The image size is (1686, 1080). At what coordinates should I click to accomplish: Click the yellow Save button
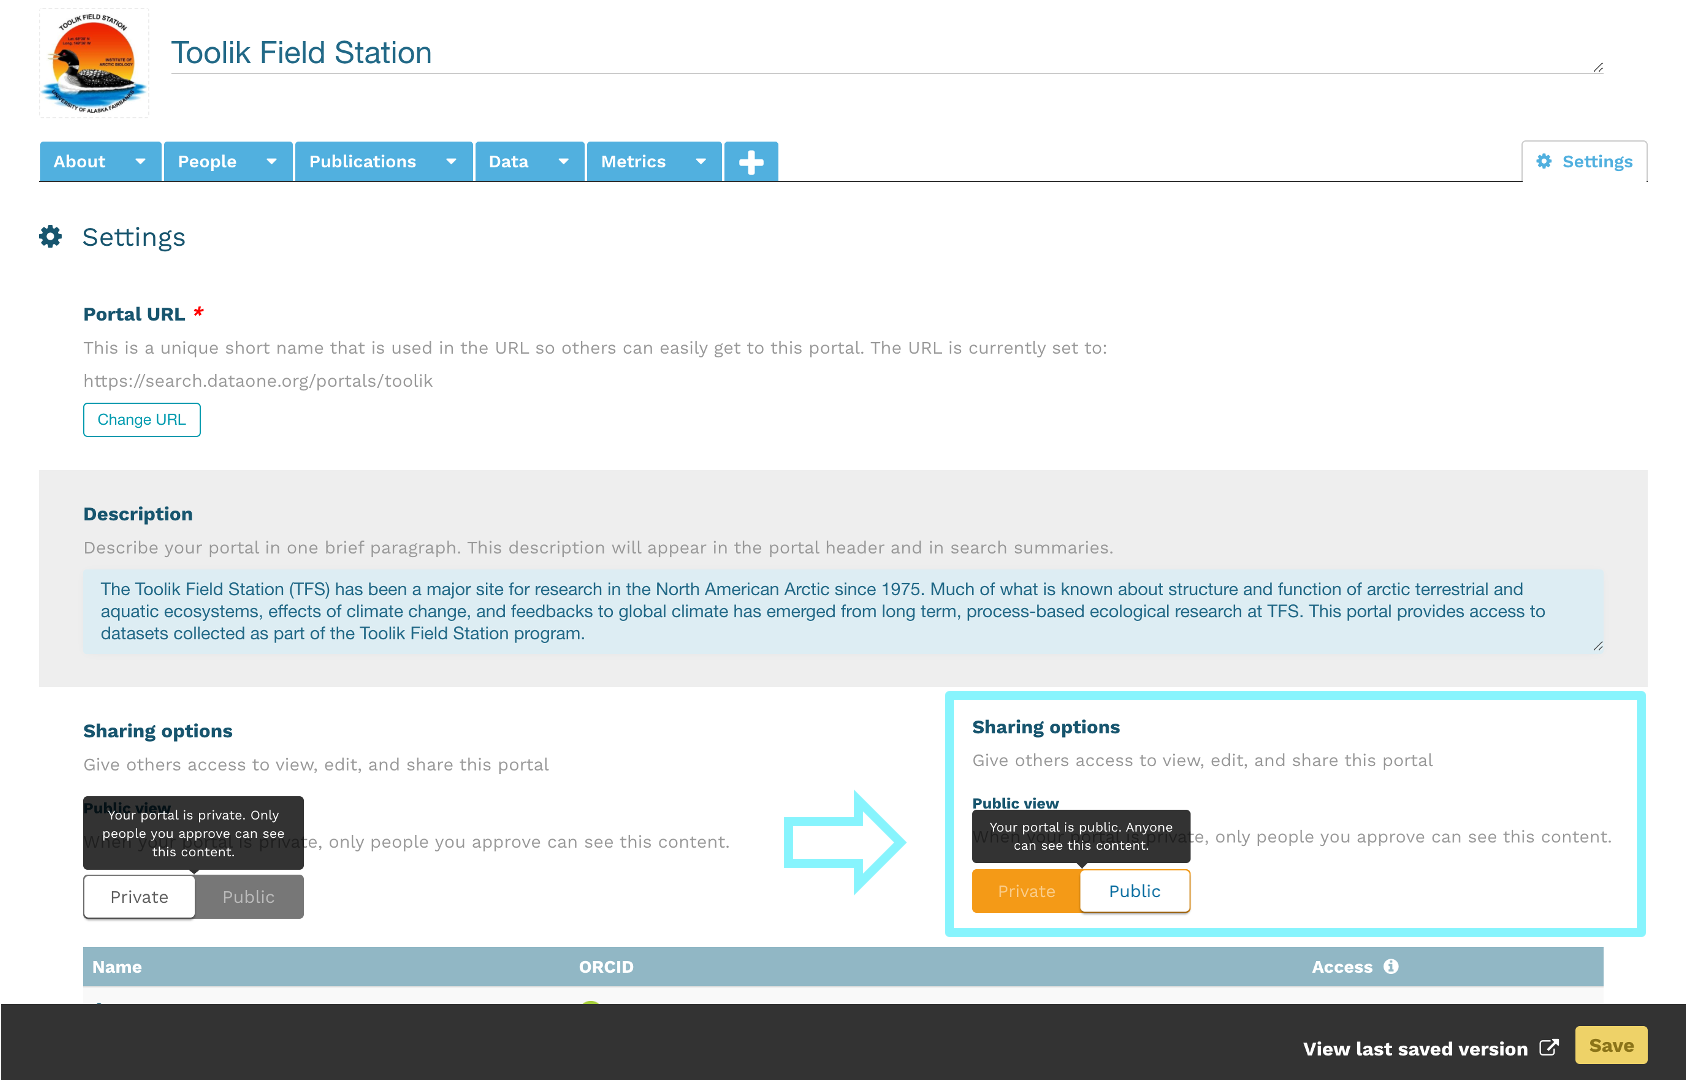point(1611,1045)
